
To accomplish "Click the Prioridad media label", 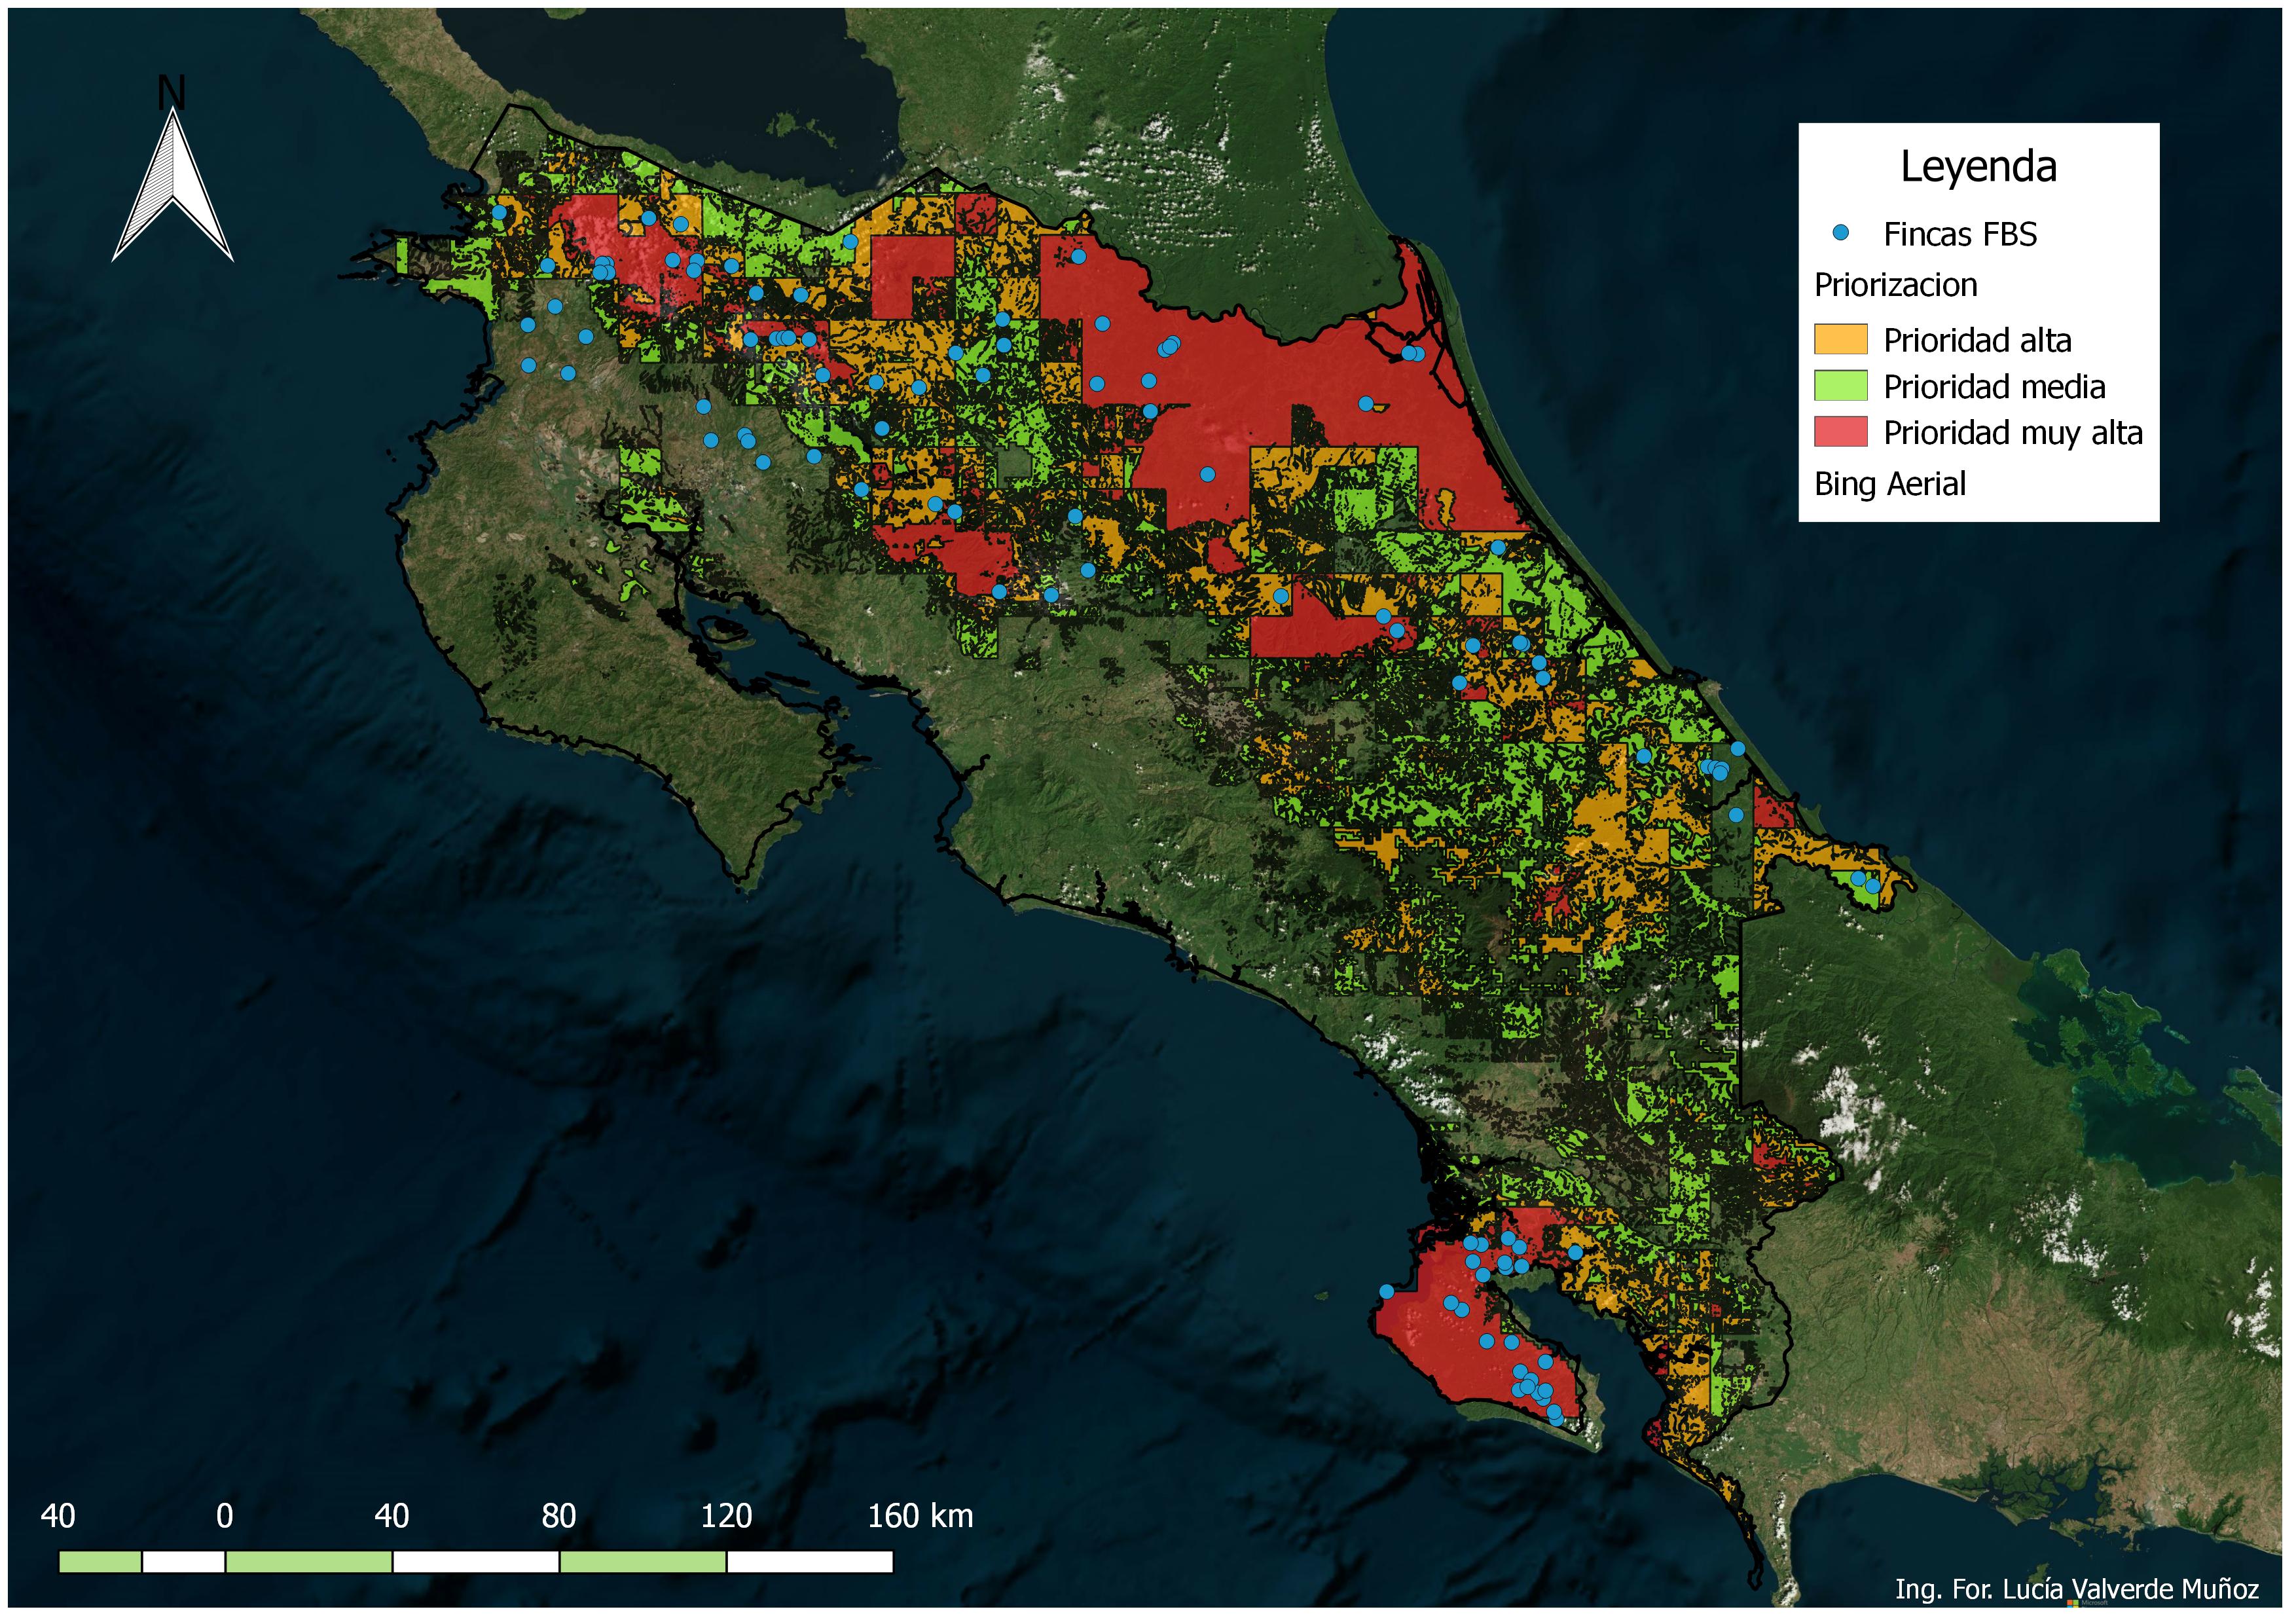I will coord(1995,387).
